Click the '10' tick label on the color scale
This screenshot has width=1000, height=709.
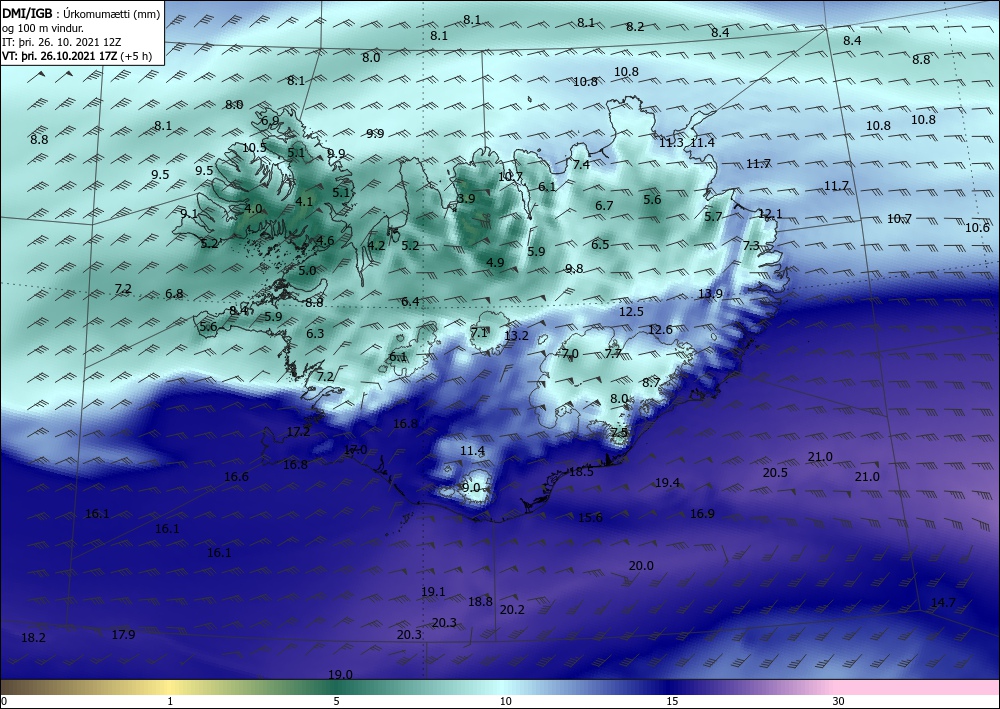point(506,701)
